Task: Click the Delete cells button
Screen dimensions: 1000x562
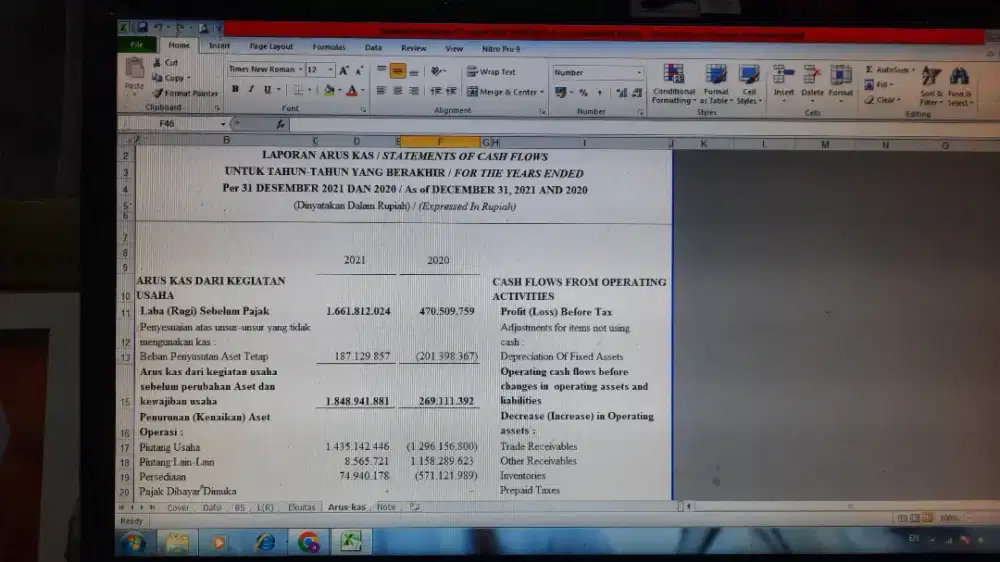Action: (812, 84)
